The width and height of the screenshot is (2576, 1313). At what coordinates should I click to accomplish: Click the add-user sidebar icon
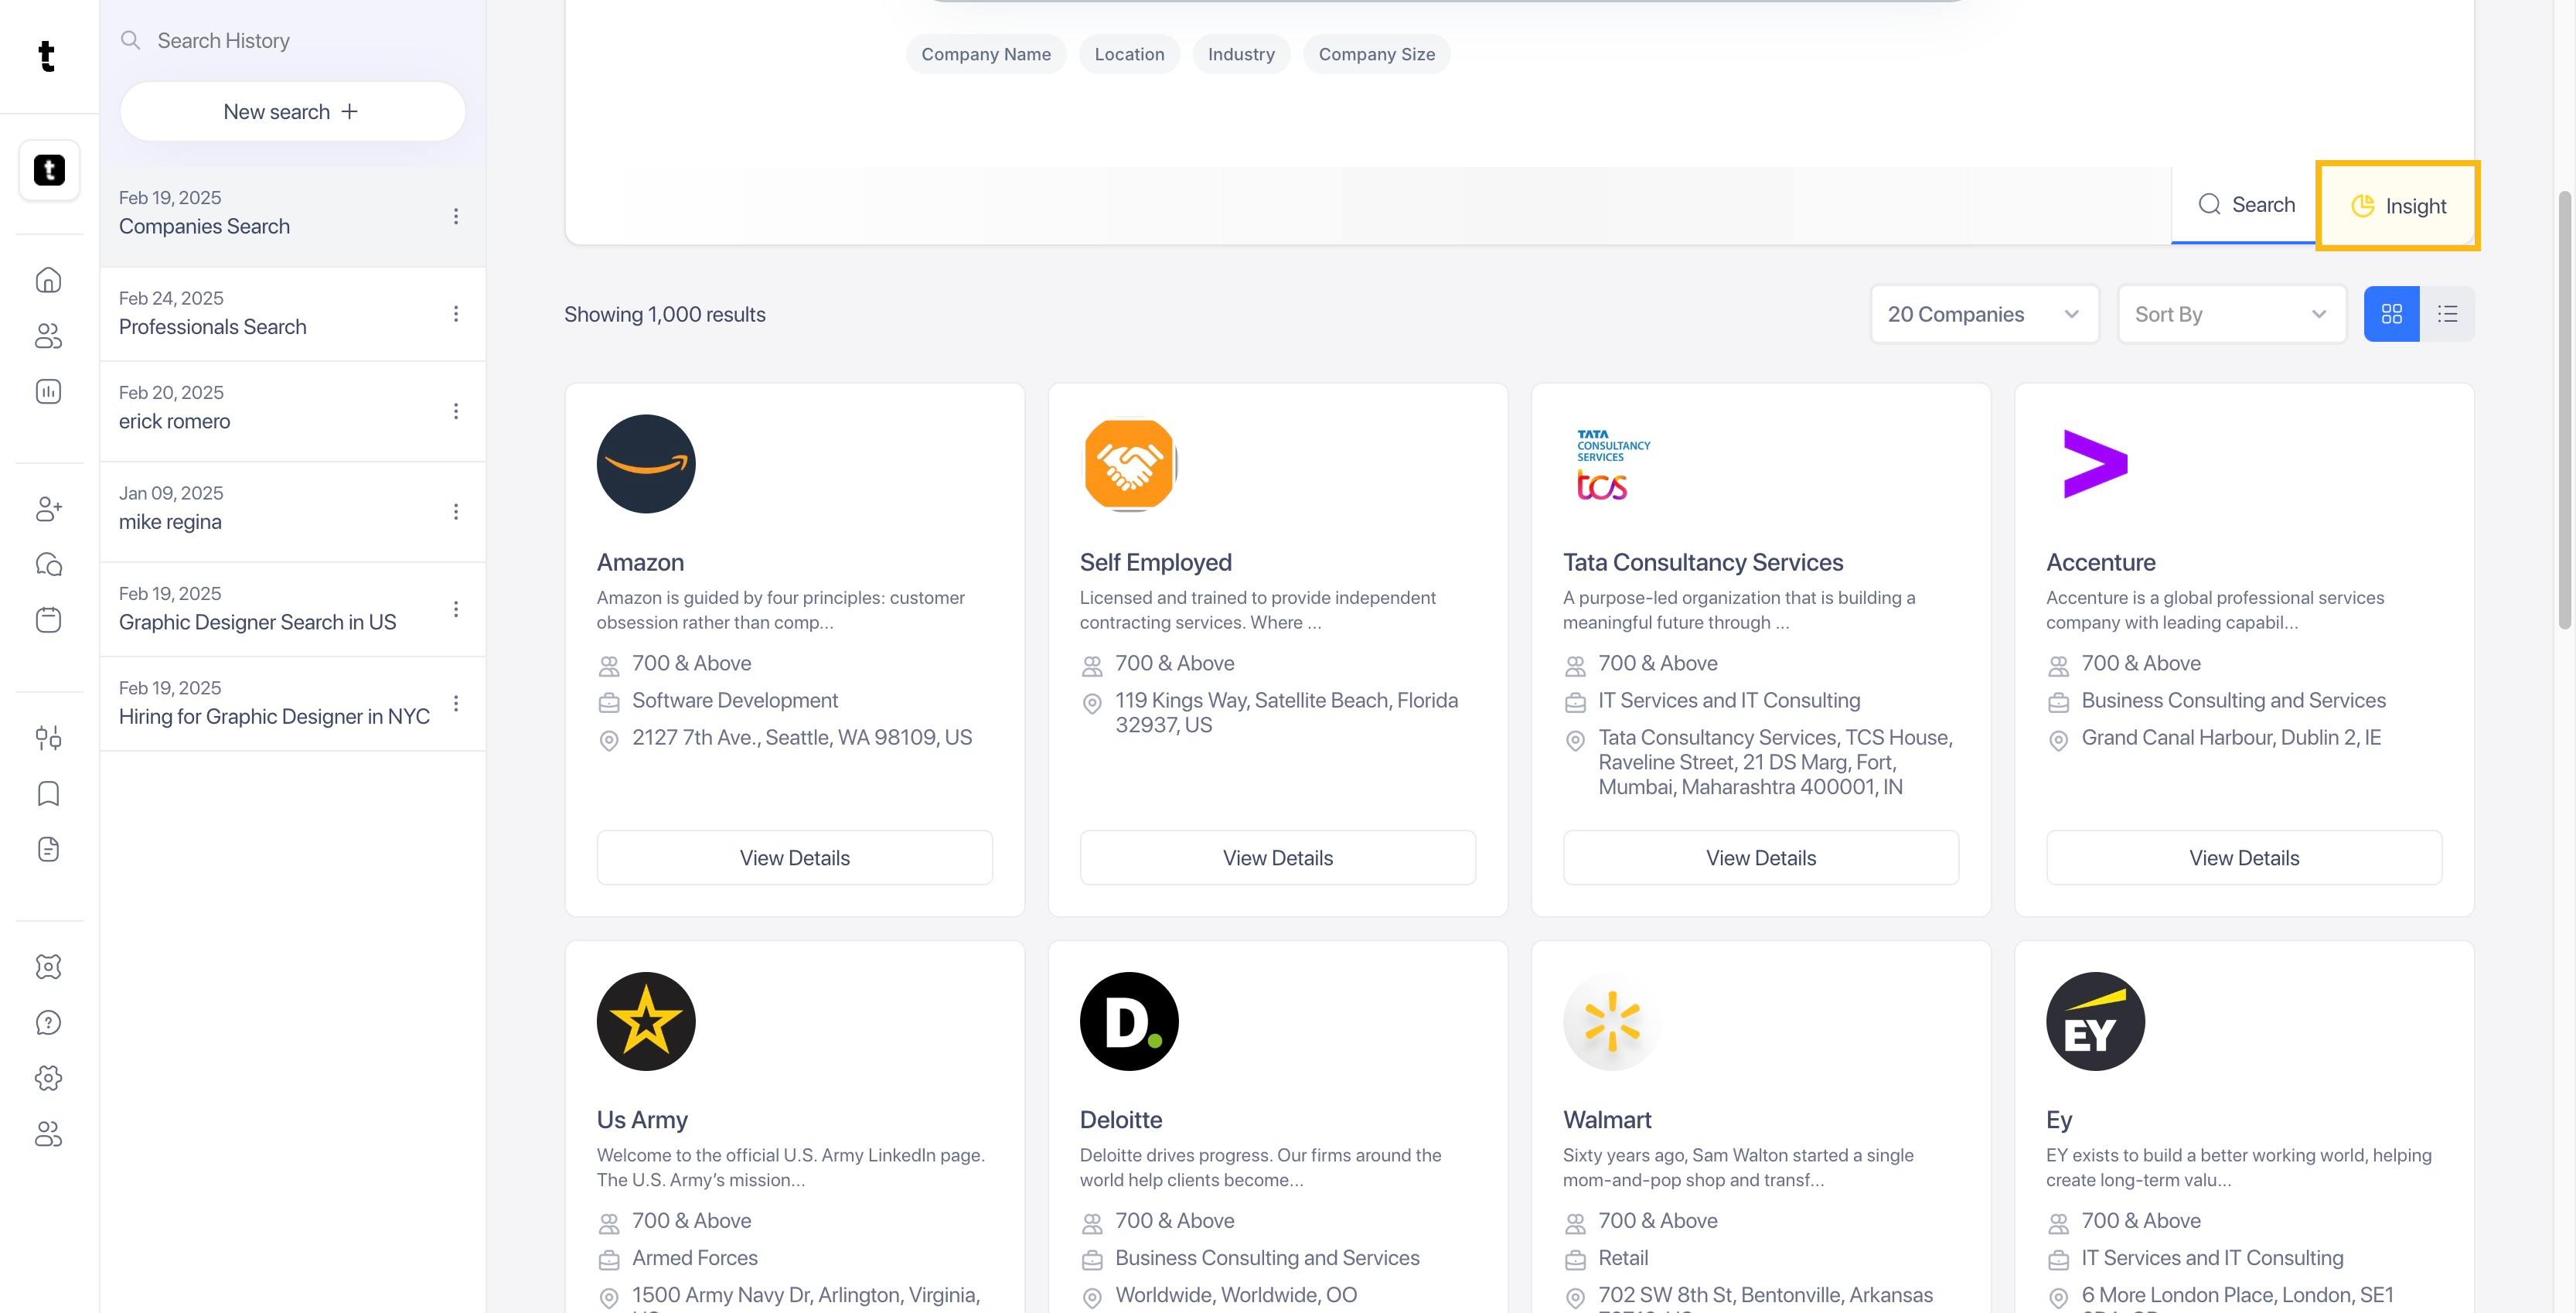coord(48,508)
